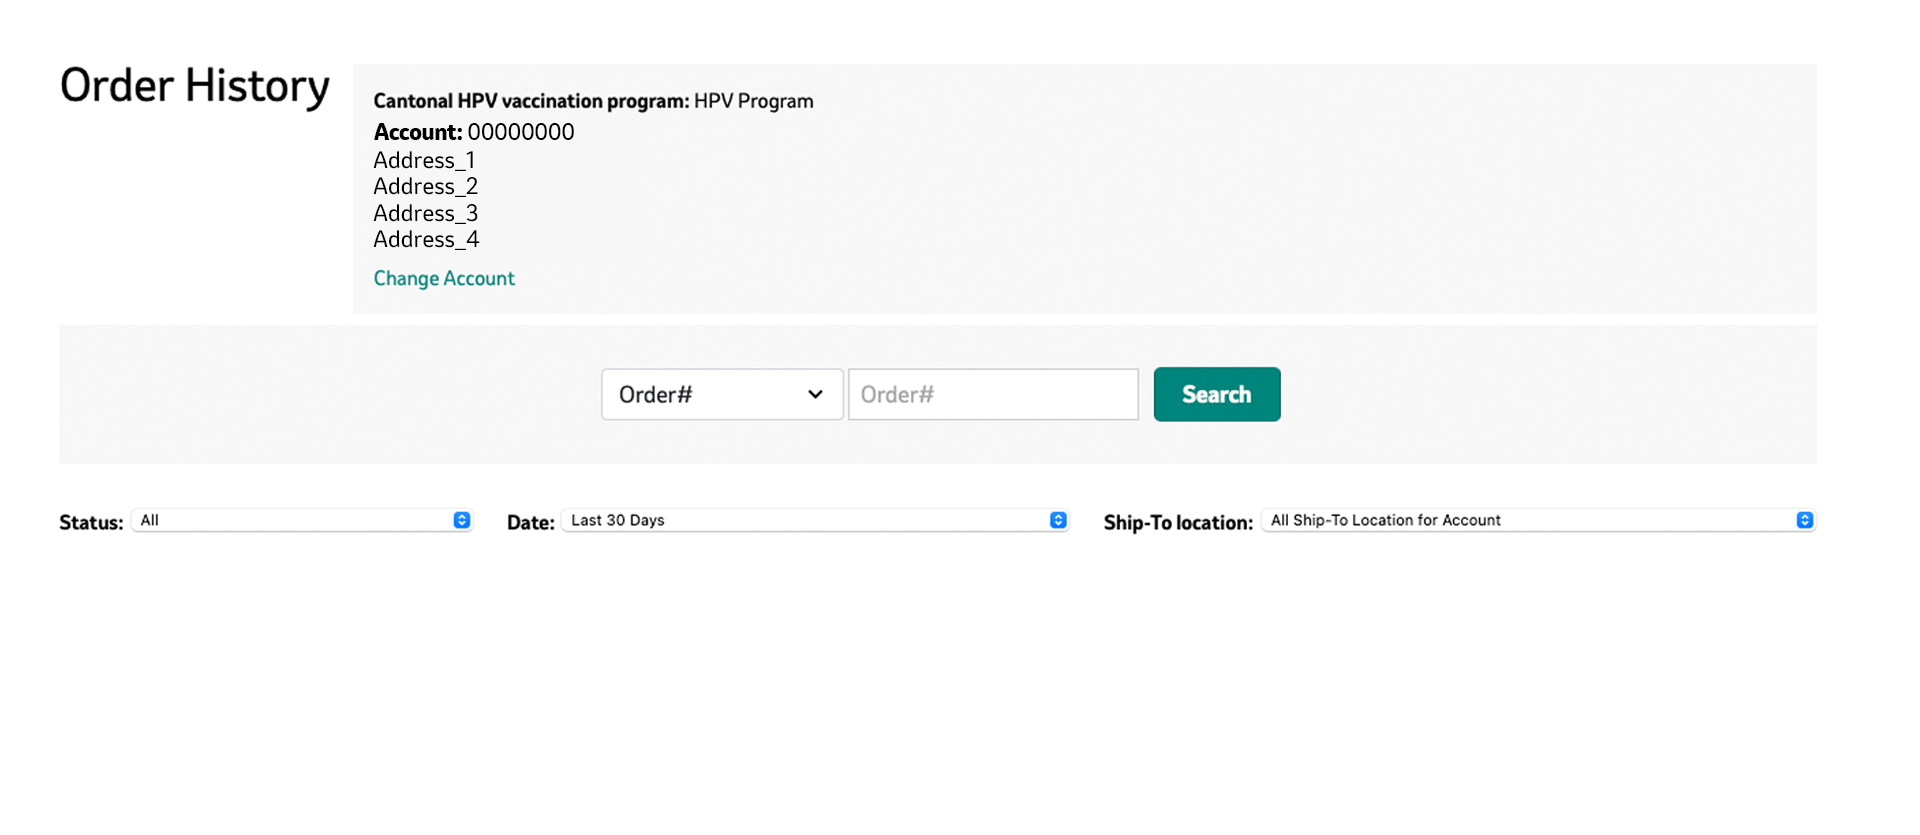Focus the Order# text input field
The height and width of the screenshot is (835, 1920).
[993, 395]
